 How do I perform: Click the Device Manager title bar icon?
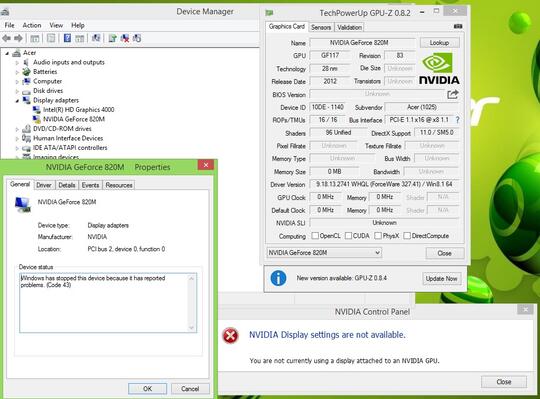click(x=4, y=12)
